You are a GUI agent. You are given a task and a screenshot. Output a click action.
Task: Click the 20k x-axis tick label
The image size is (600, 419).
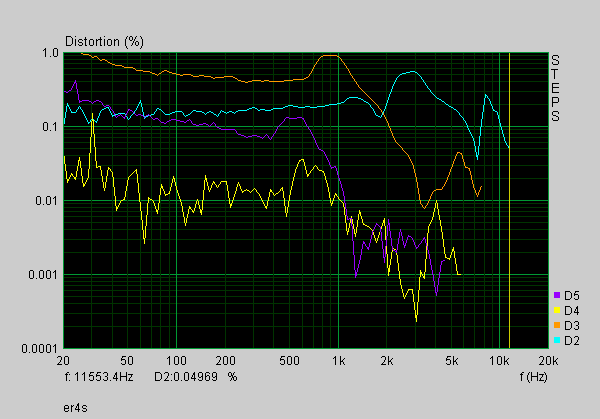tap(549, 361)
